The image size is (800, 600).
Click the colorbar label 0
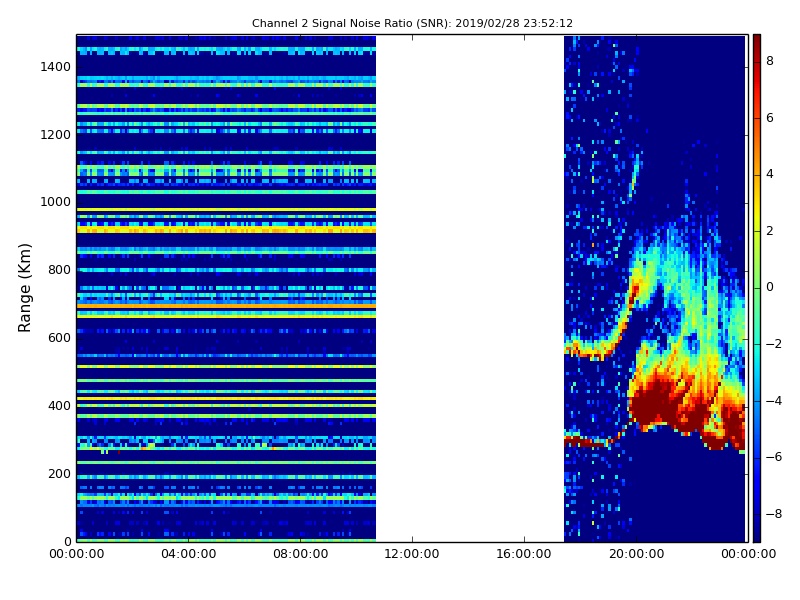[x=770, y=287]
